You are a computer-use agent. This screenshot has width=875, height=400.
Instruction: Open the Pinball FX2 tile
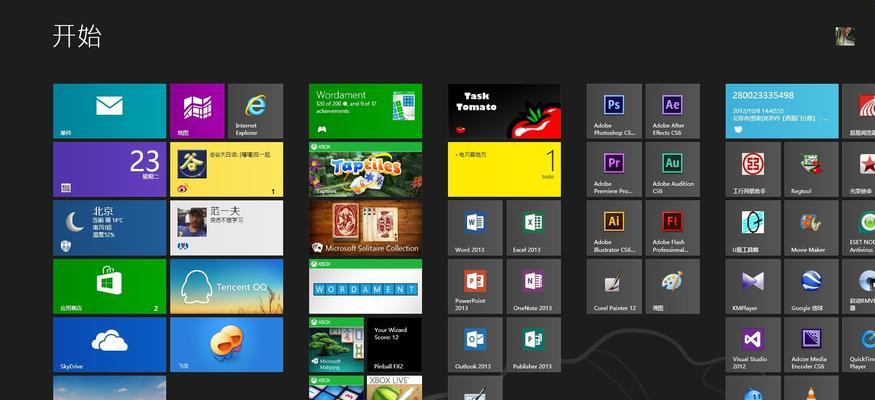click(x=395, y=344)
